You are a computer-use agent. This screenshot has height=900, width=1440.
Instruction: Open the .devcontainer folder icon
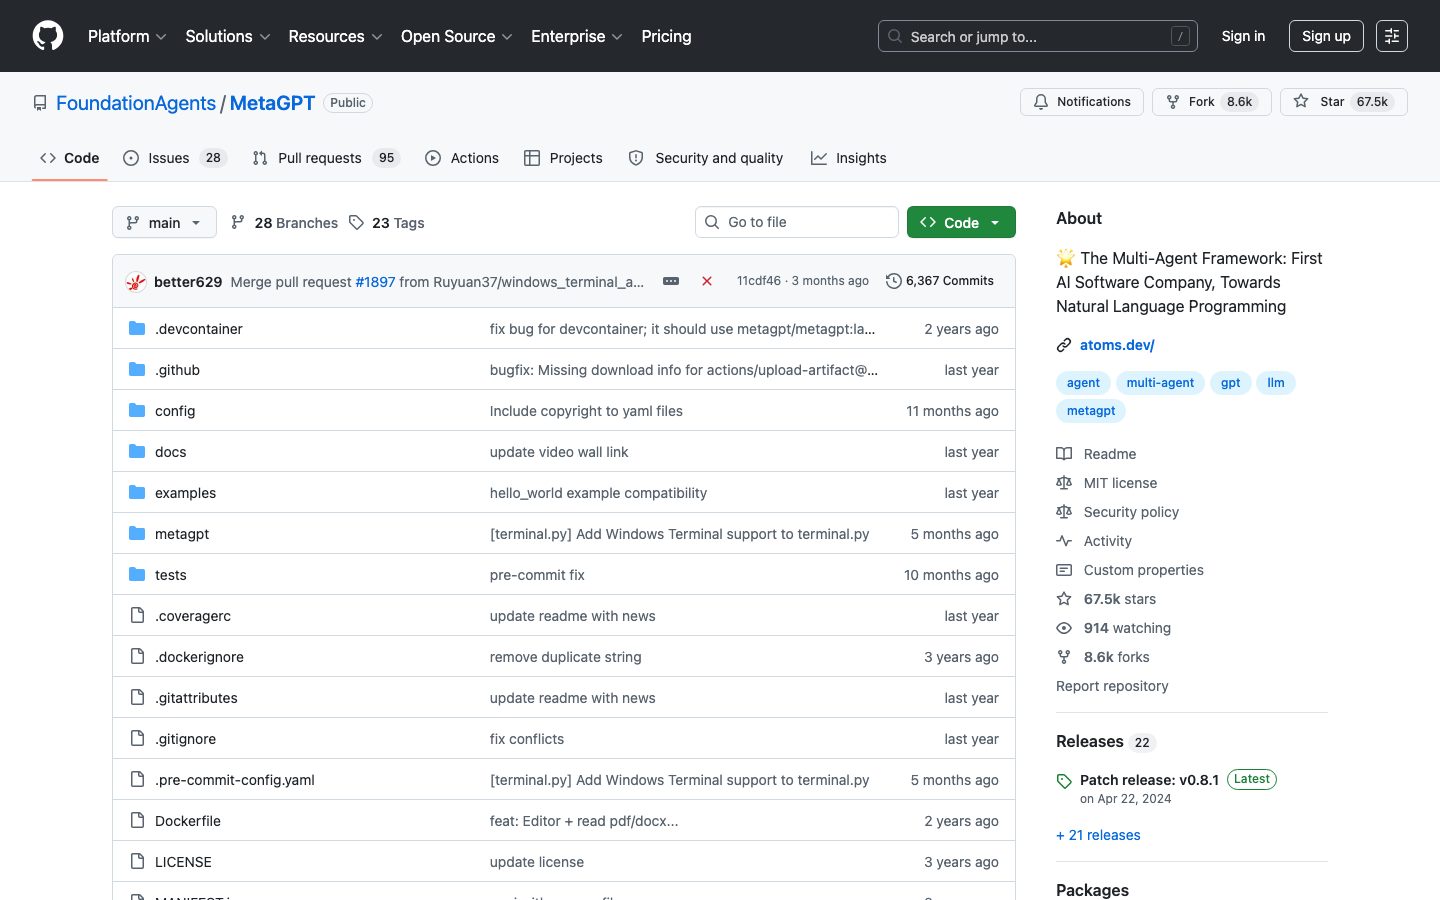coord(137,329)
